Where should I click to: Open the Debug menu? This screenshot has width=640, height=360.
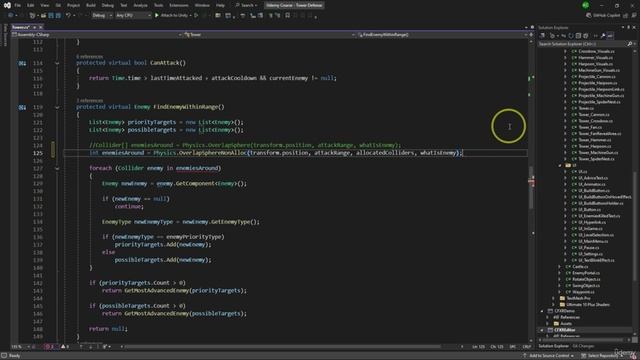pos(108,5)
